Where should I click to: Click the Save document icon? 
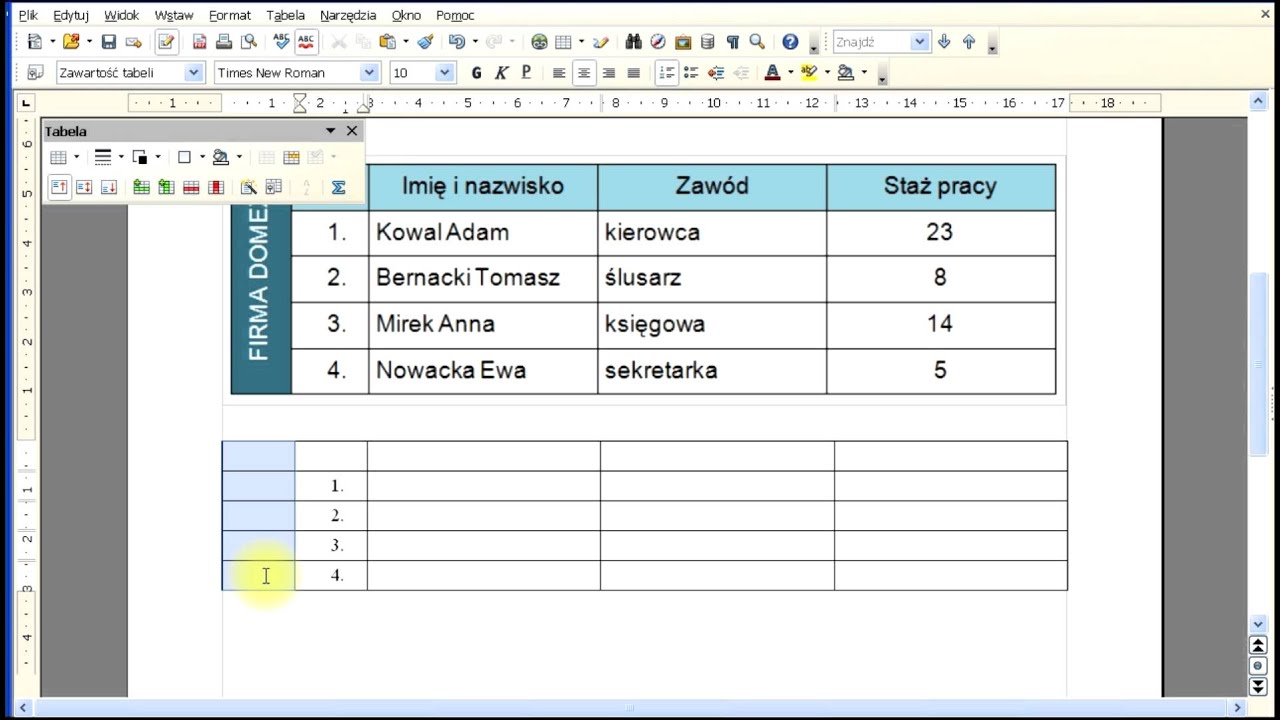(109, 42)
